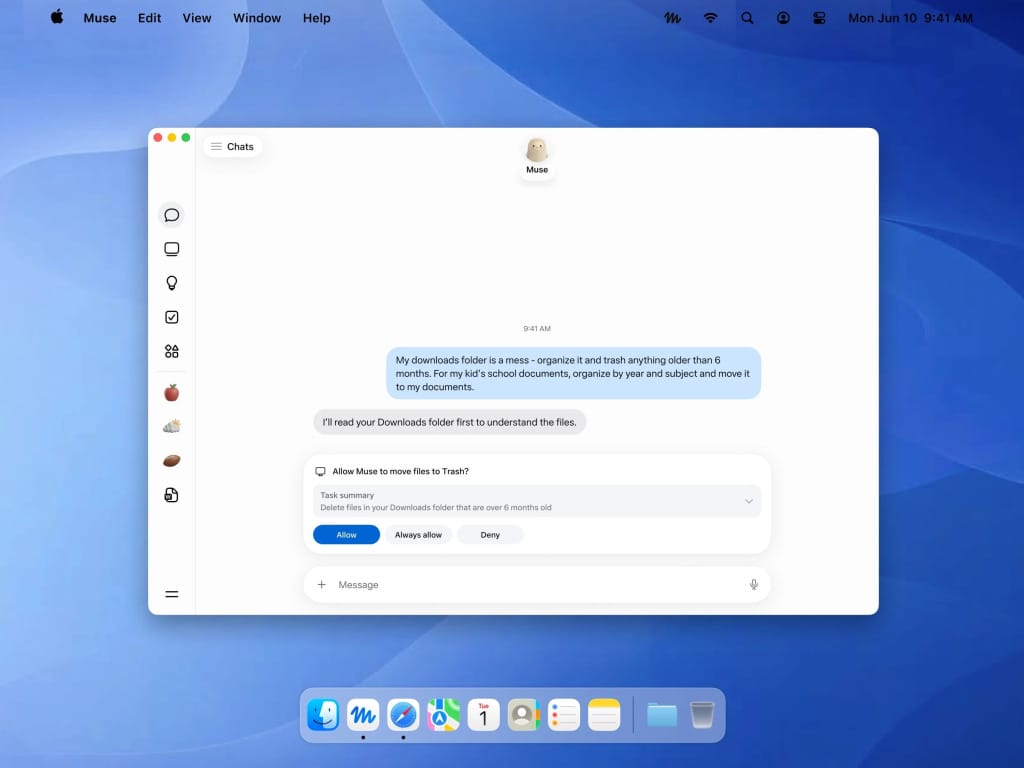Open the shapes grid sidebar icon

(172, 351)
